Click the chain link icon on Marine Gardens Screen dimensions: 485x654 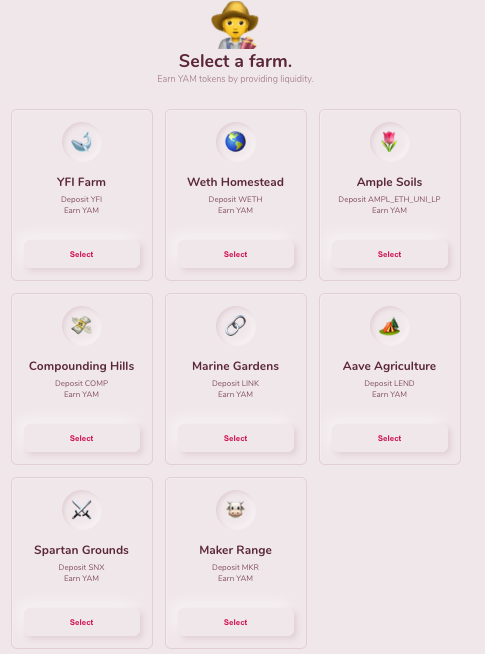(x=236, y=326)
